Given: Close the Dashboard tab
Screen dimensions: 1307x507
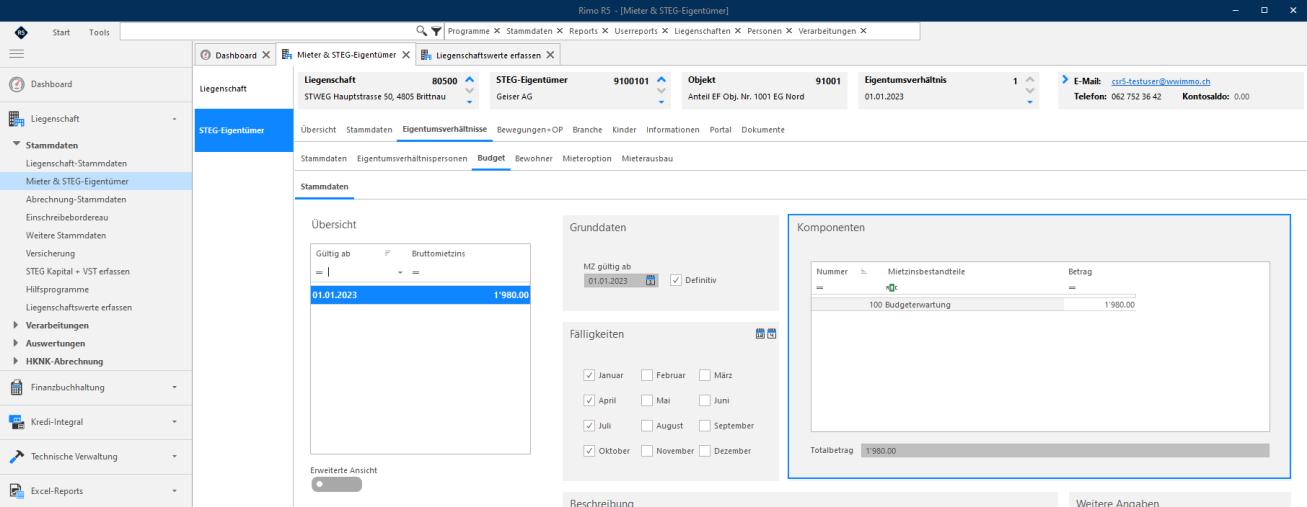Looking at the screenshot, I should 266,55.
